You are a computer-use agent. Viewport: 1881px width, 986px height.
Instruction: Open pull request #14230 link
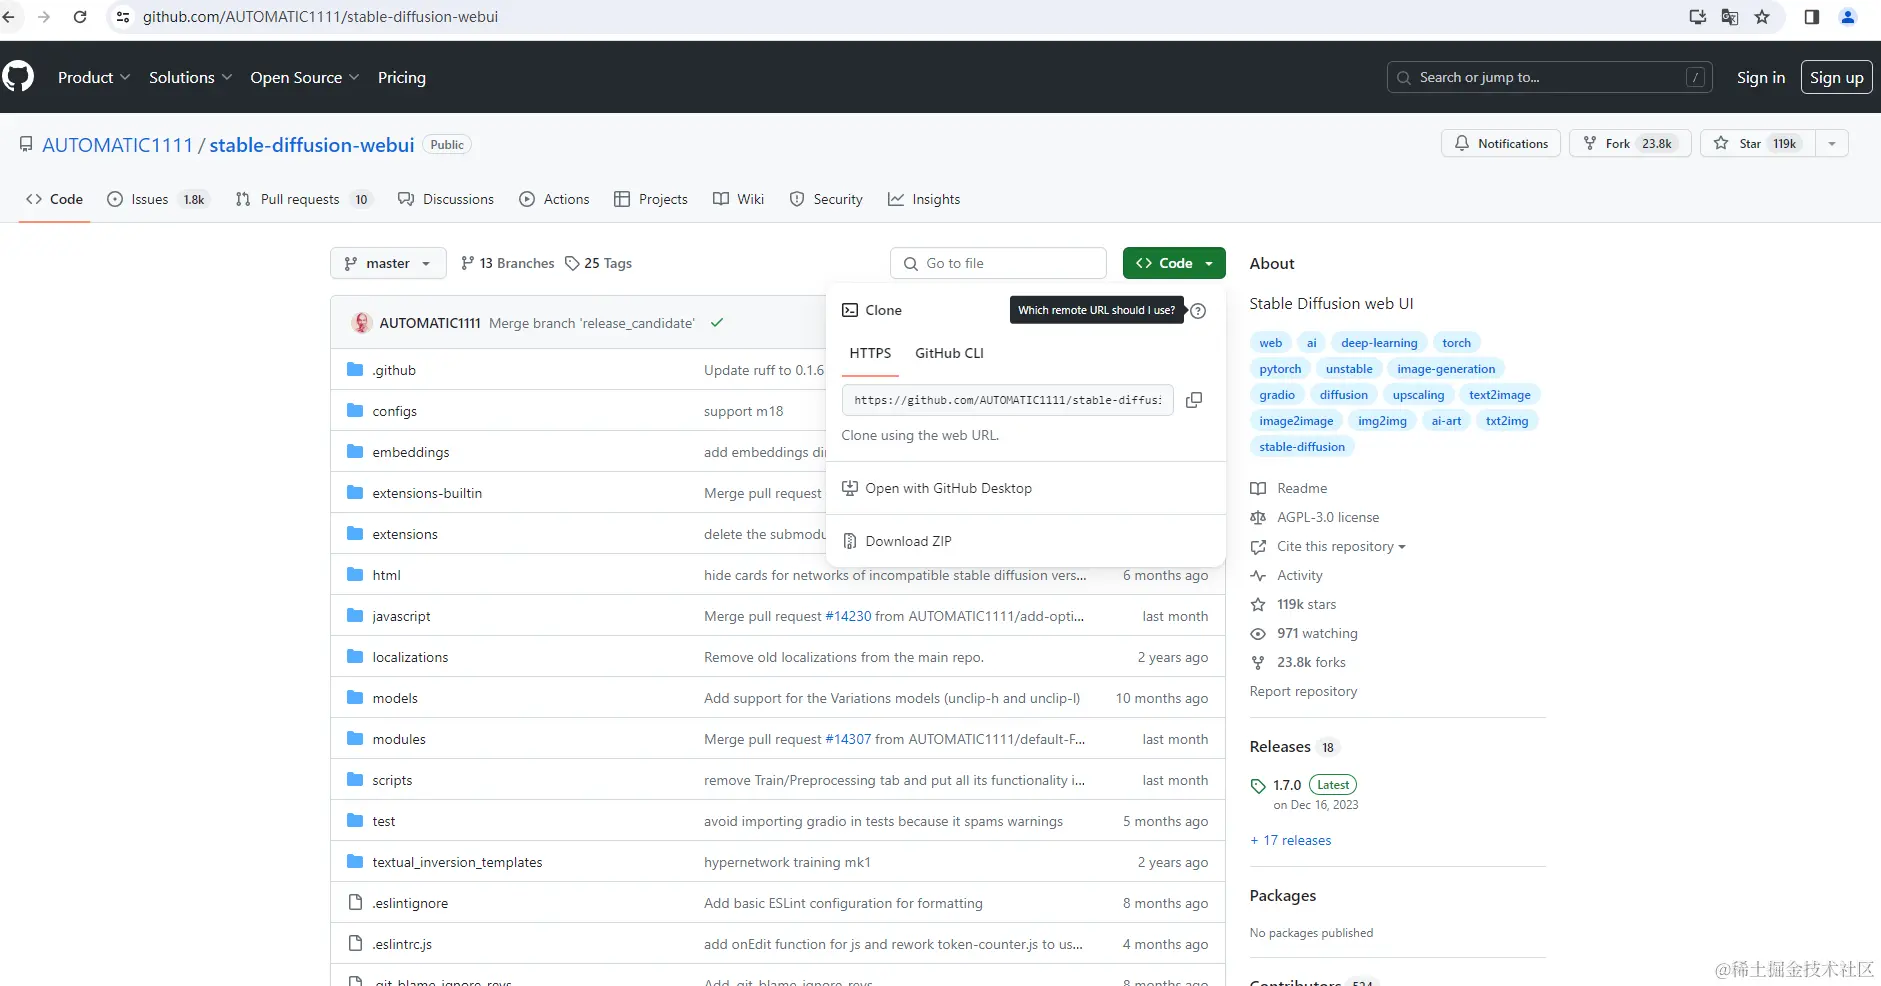[848, 616]
